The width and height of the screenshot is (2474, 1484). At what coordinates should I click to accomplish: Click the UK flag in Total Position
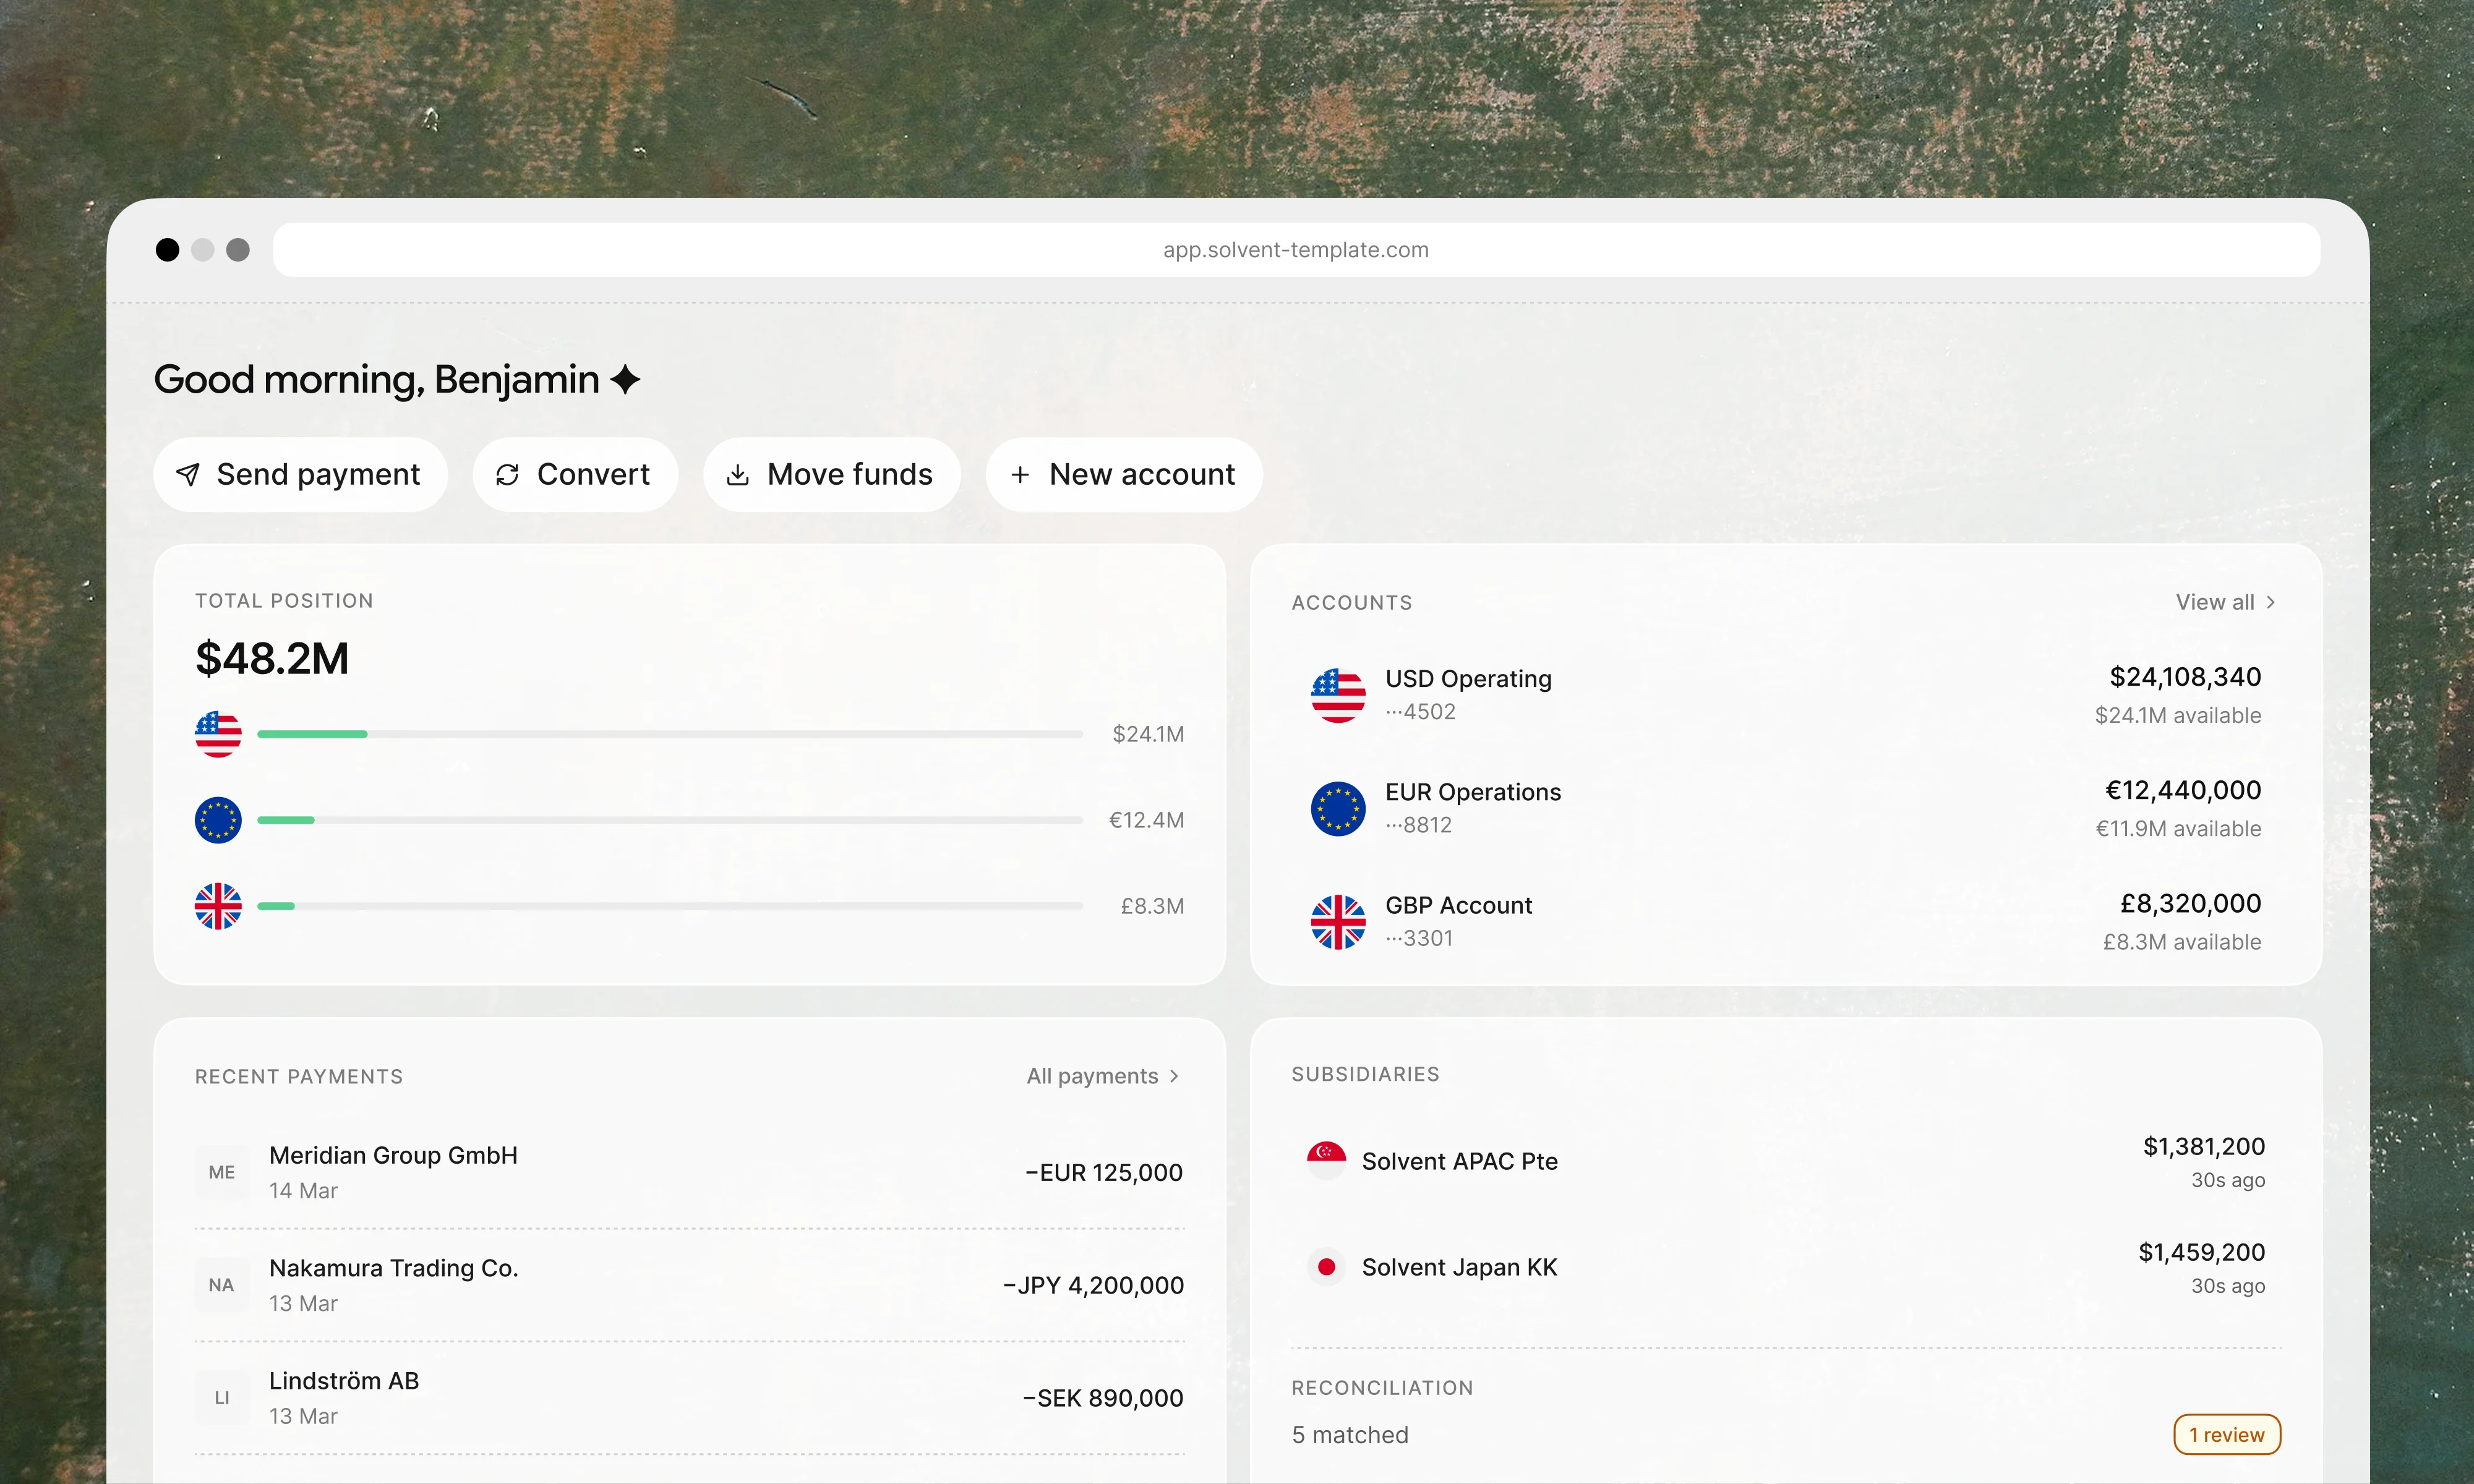[x=218, y=906]
